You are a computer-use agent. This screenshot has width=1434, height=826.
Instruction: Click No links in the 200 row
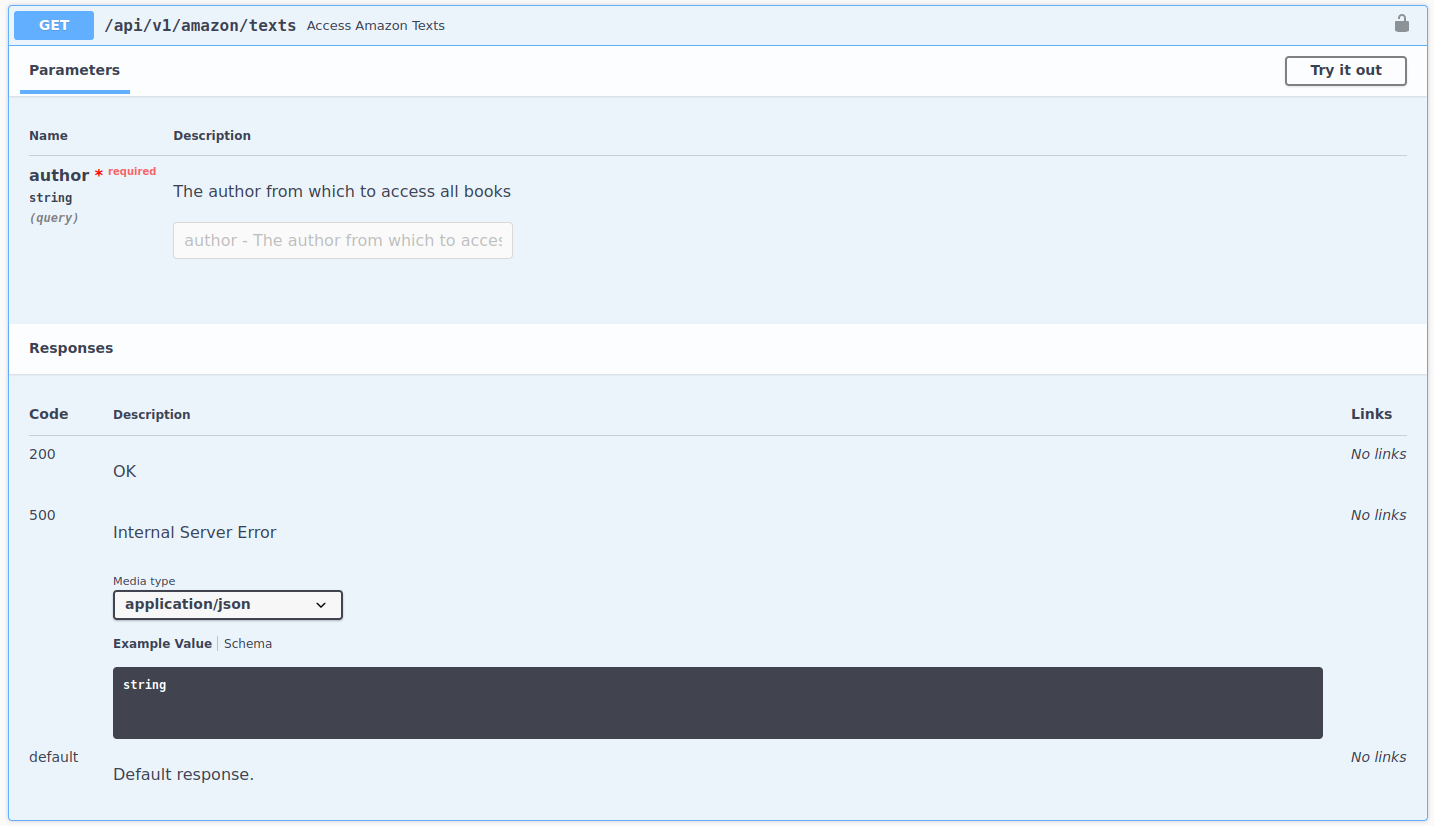pos(1377,454)
